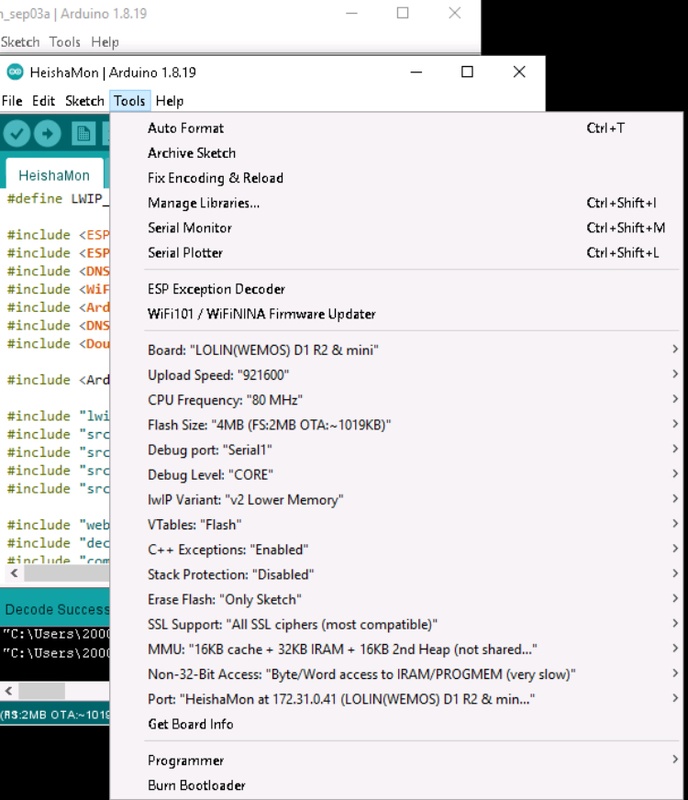Open ESP Exception Decoder

click(x=397, y=289)
